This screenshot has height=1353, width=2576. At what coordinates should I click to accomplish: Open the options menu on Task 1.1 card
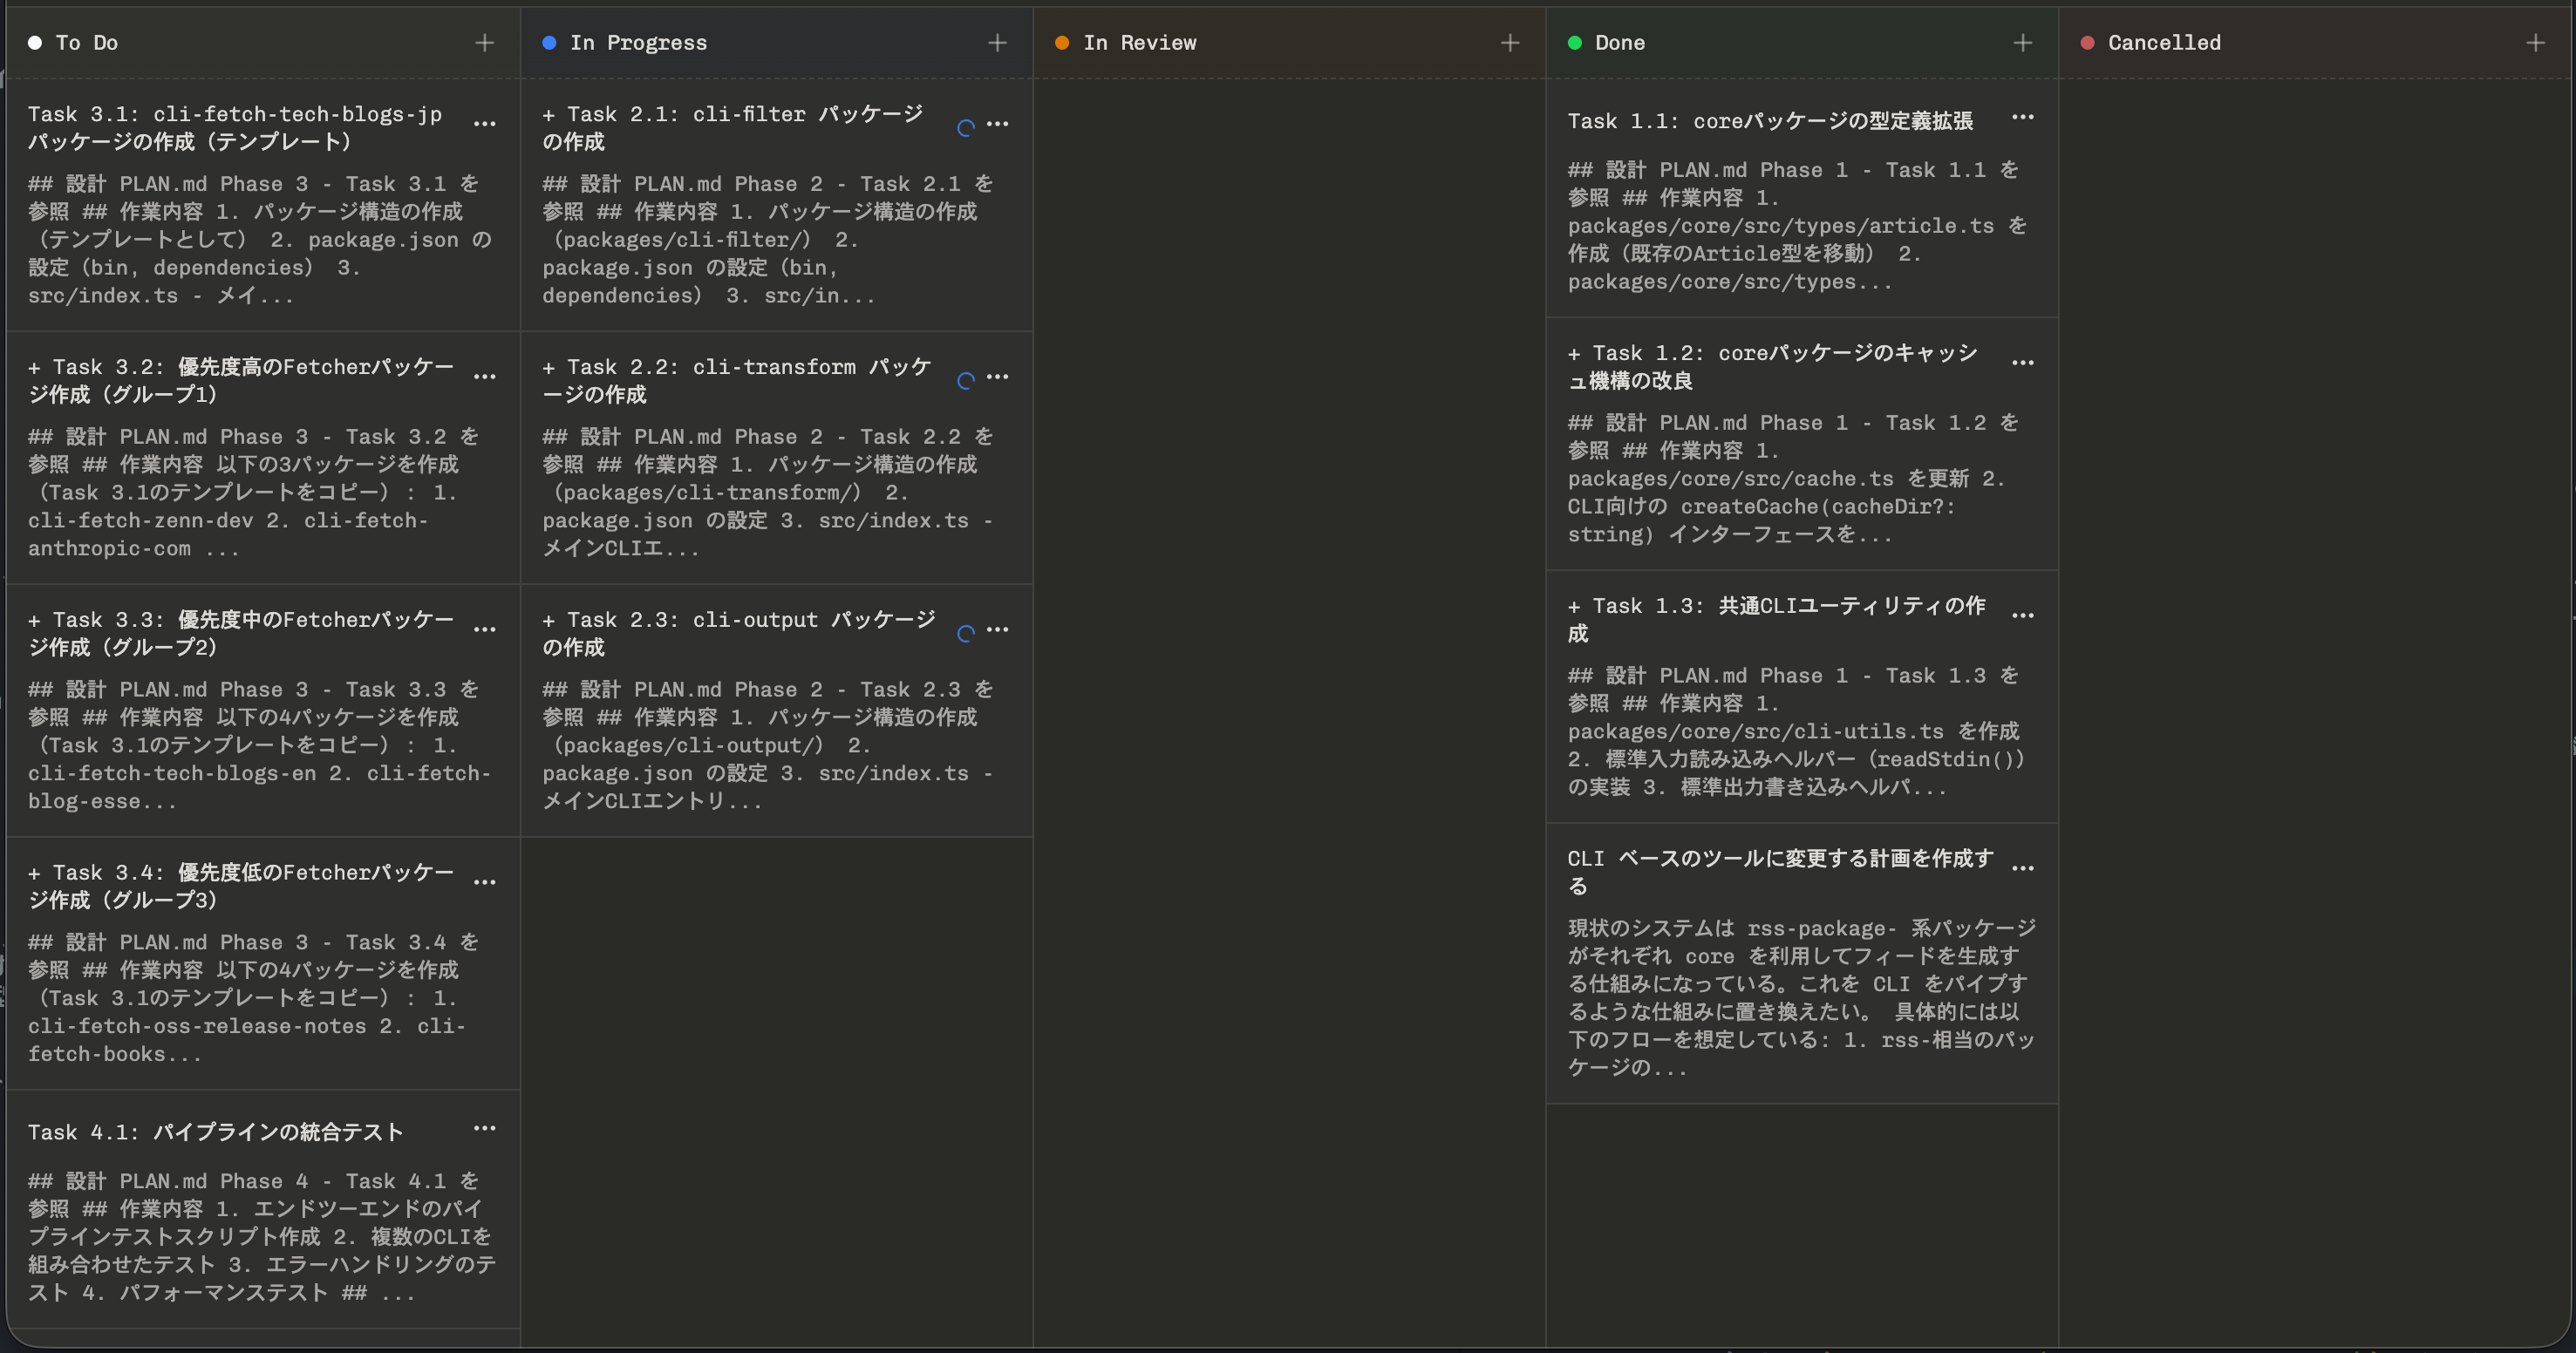coord(2023,117)
